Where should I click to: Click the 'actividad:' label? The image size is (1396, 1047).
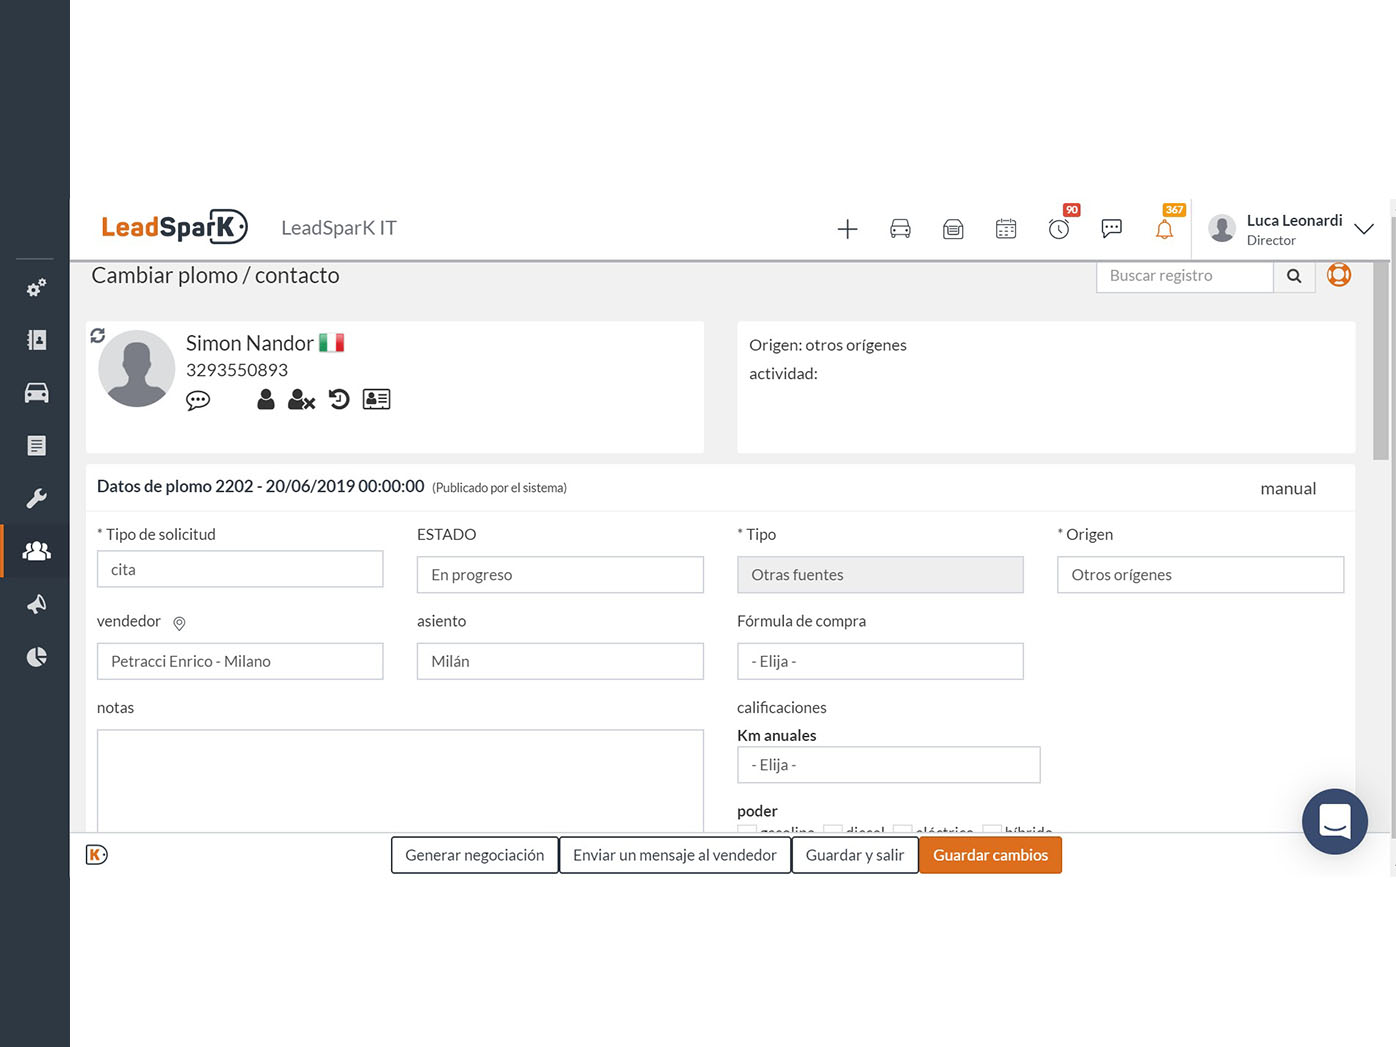pos(783,374)
